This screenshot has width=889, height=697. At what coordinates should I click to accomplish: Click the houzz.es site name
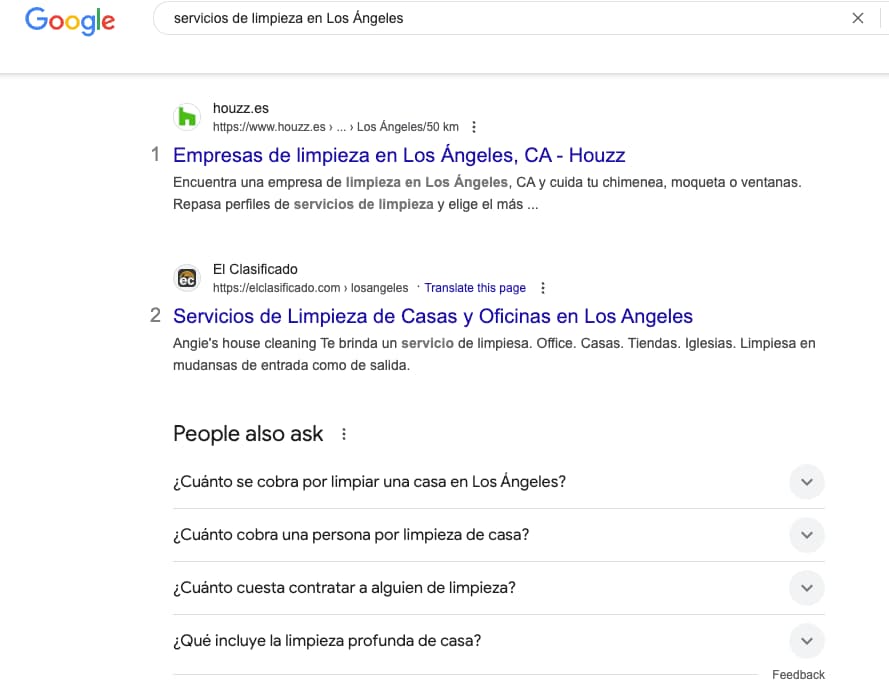pyautogui.click(x=241, y=108)
